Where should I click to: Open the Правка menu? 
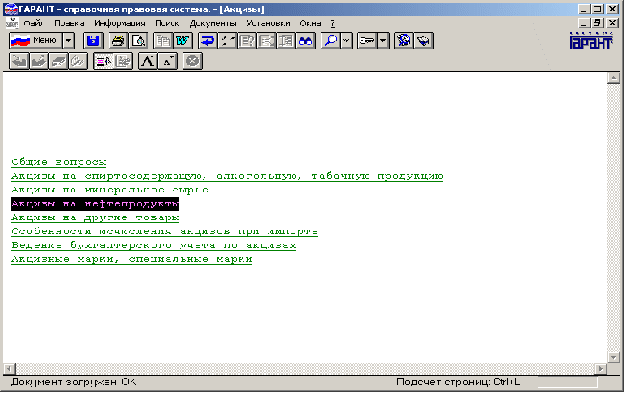click(69, 23)
